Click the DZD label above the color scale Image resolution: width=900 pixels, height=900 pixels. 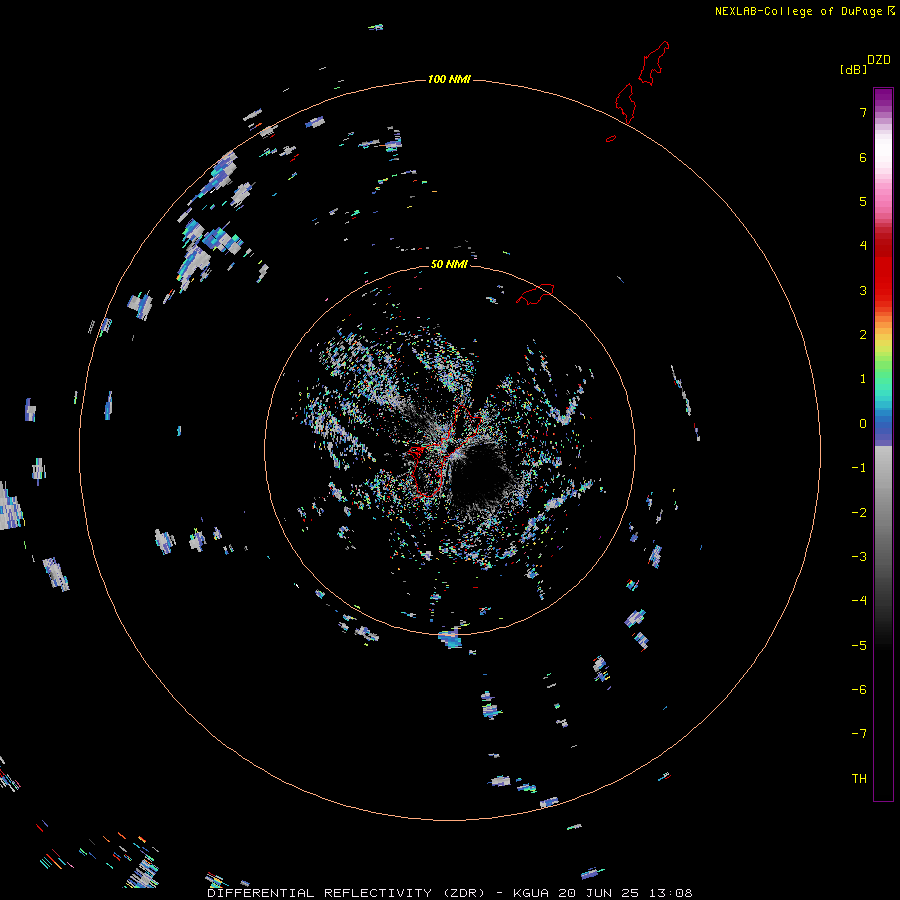[x=878, y=60]
